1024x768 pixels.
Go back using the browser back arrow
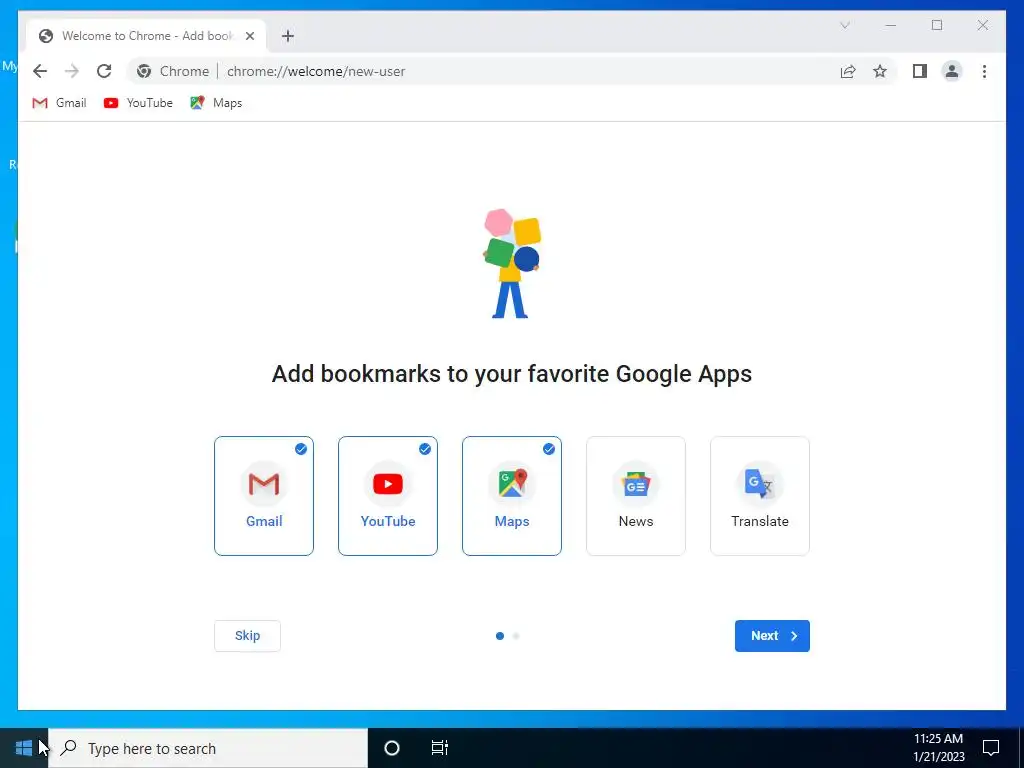coord(40,71)
